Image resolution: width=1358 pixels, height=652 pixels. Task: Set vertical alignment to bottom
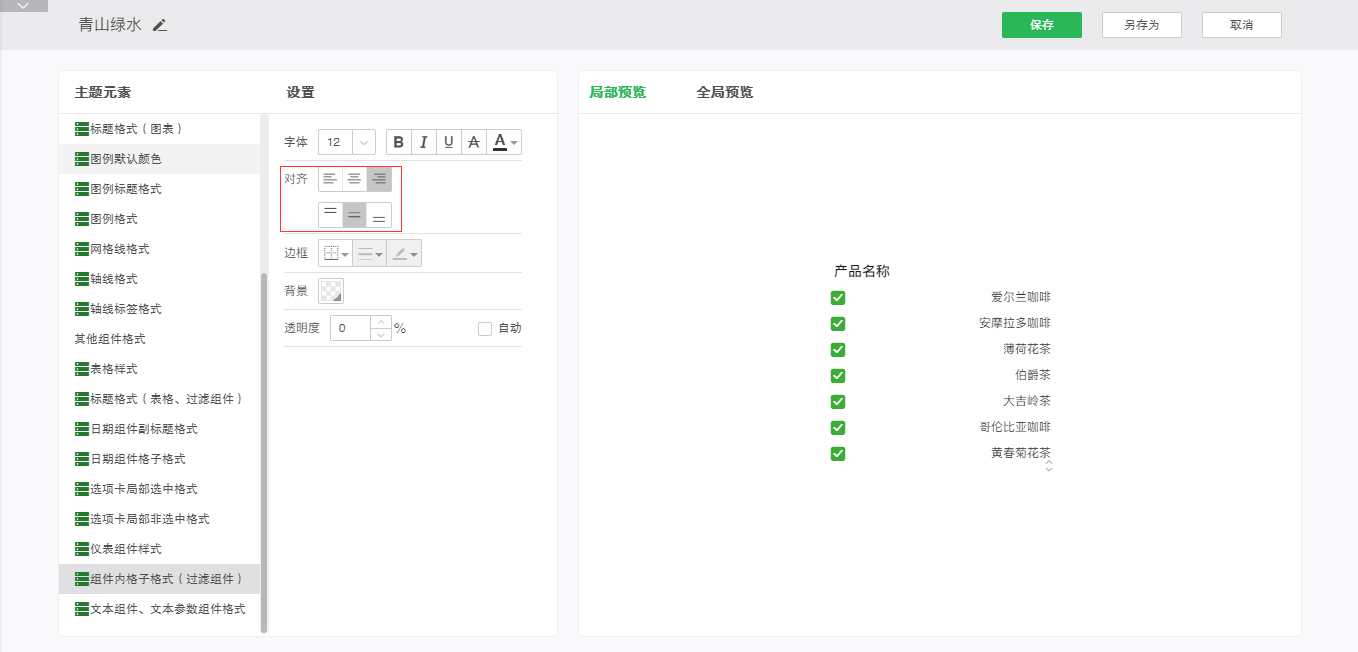point(379,215)
